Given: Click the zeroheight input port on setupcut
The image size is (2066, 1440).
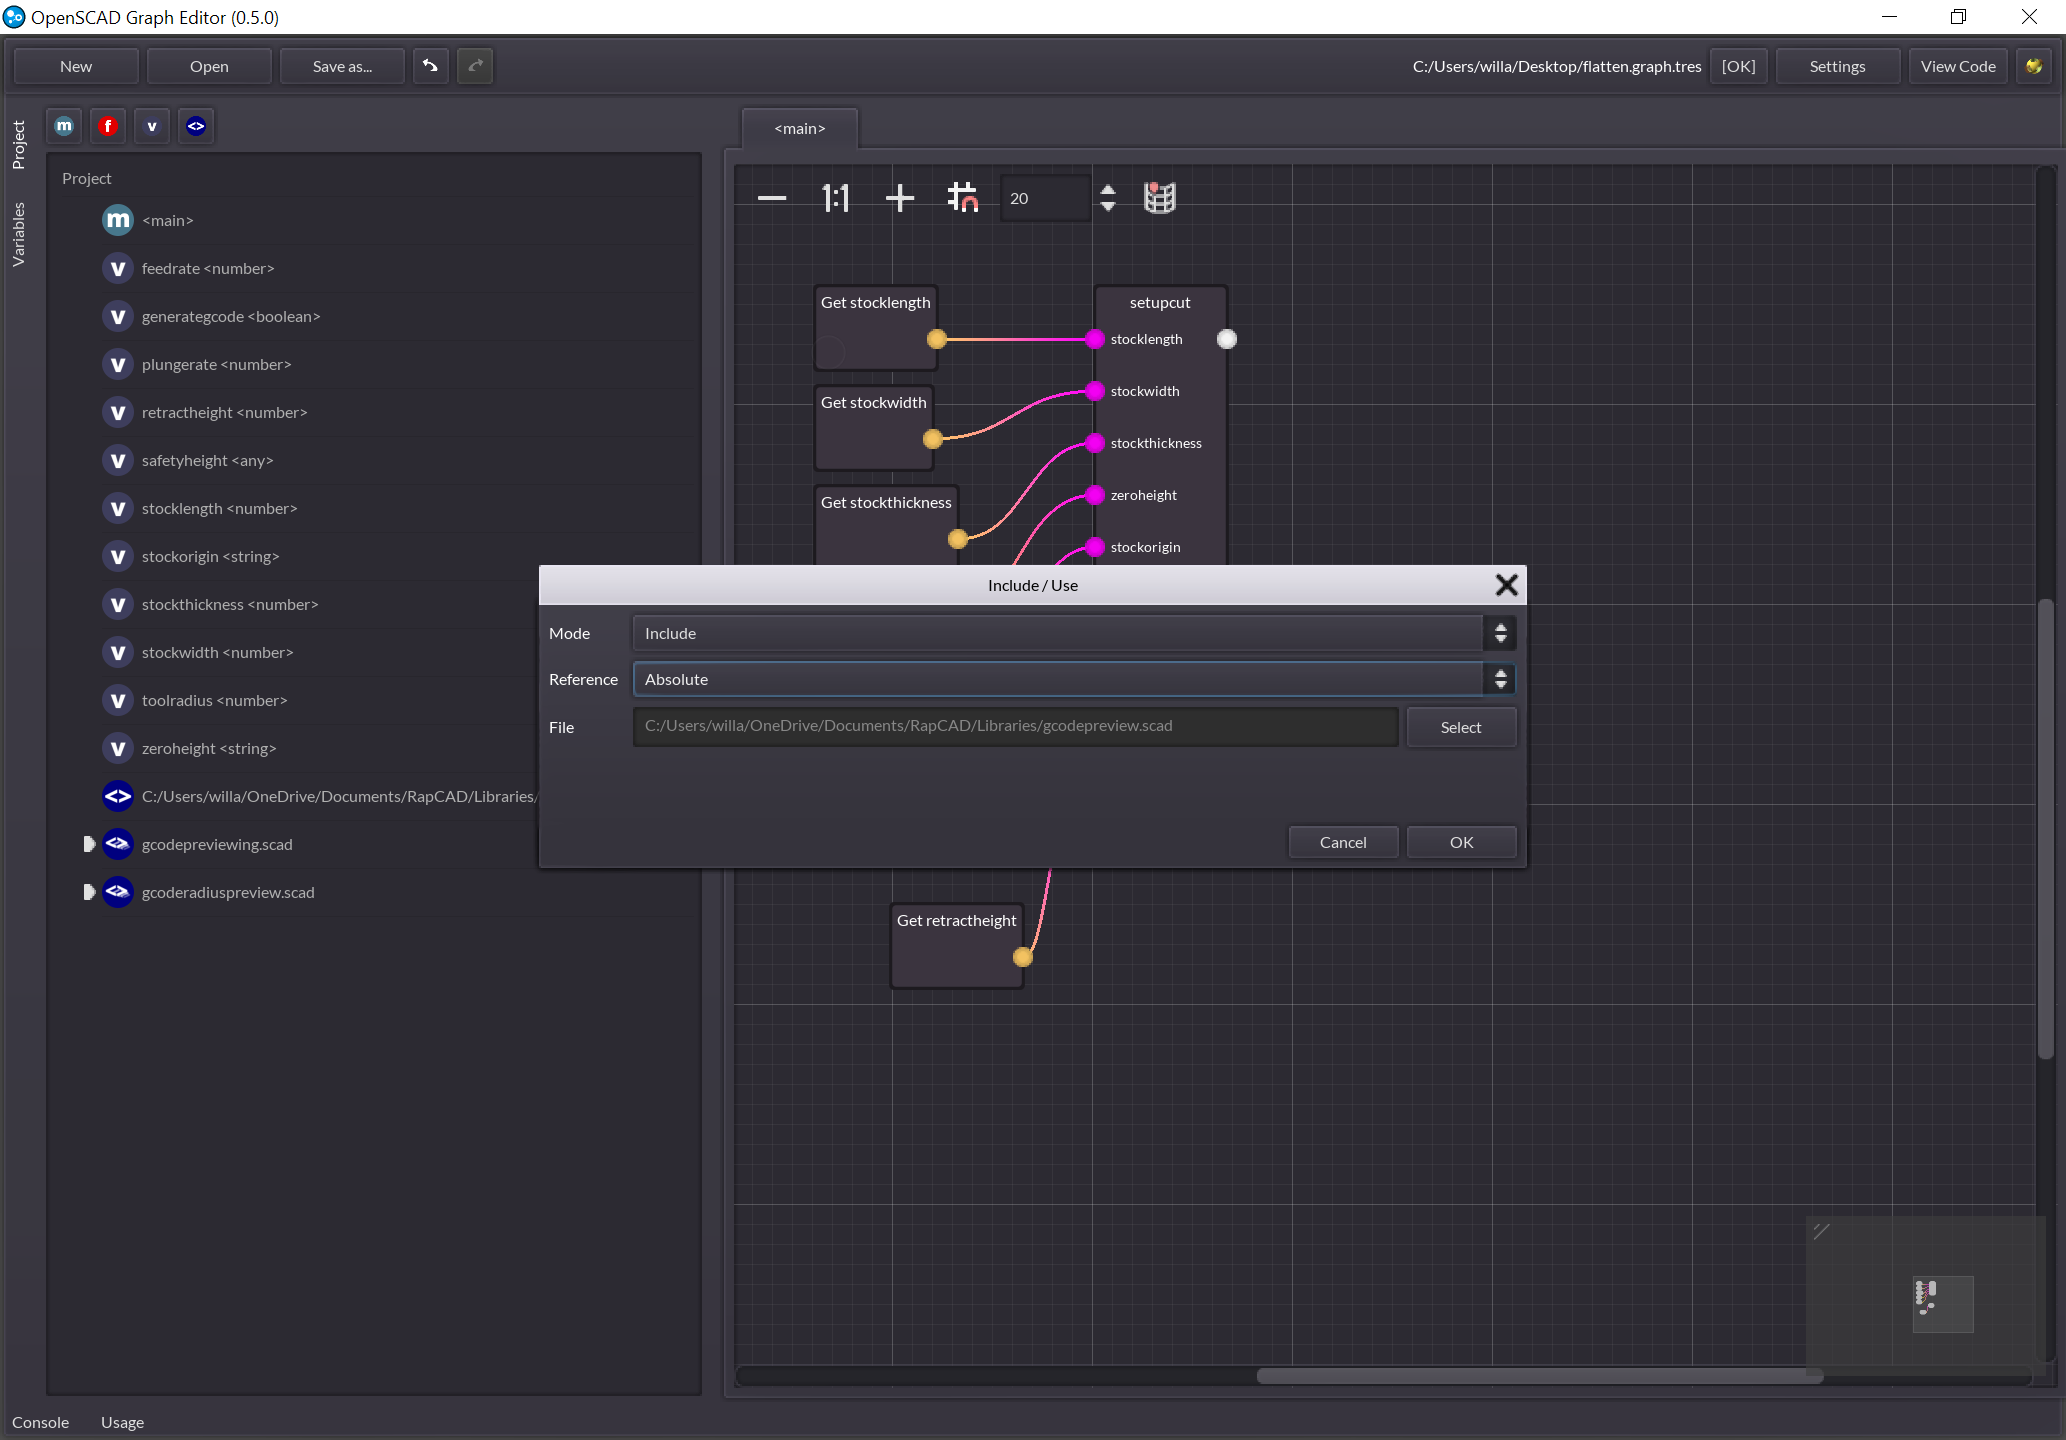Looking at the screenshot, I should (1095, 495).
